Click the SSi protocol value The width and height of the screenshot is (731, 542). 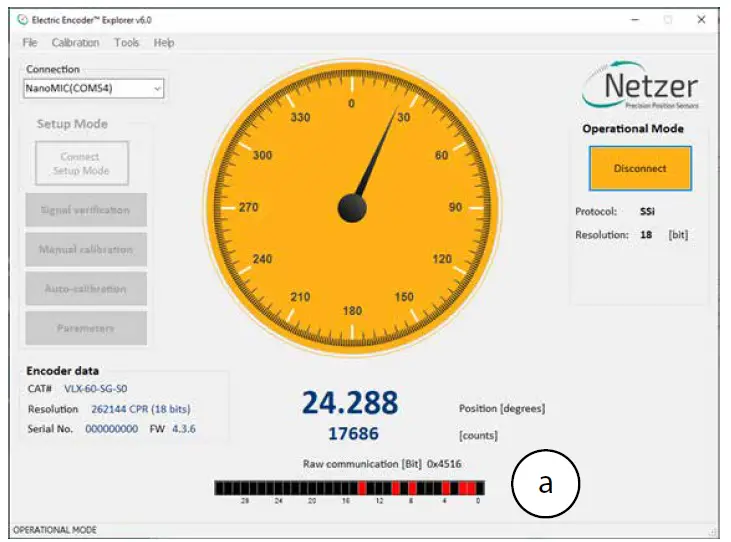[x=647, y=212]
